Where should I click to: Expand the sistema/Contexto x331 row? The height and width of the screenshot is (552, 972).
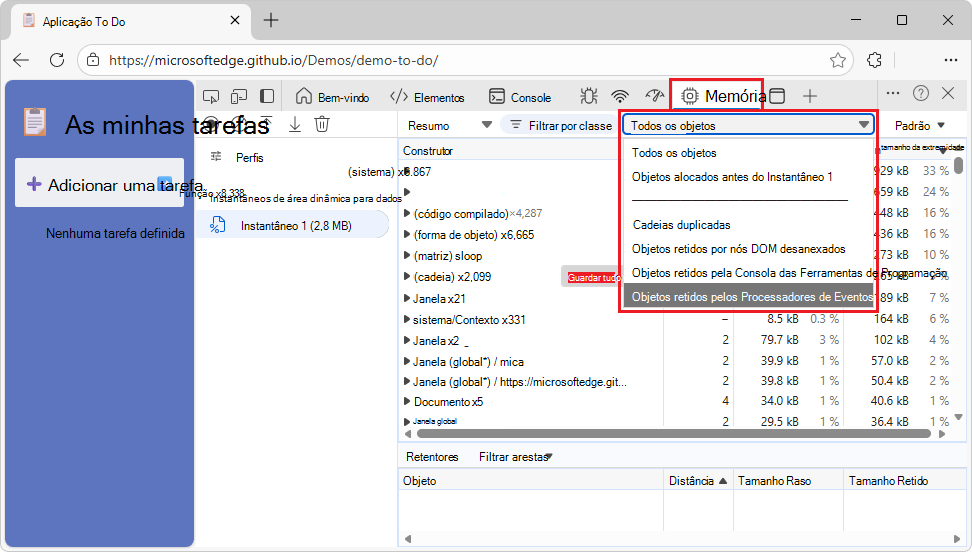(x=407, y=319)
